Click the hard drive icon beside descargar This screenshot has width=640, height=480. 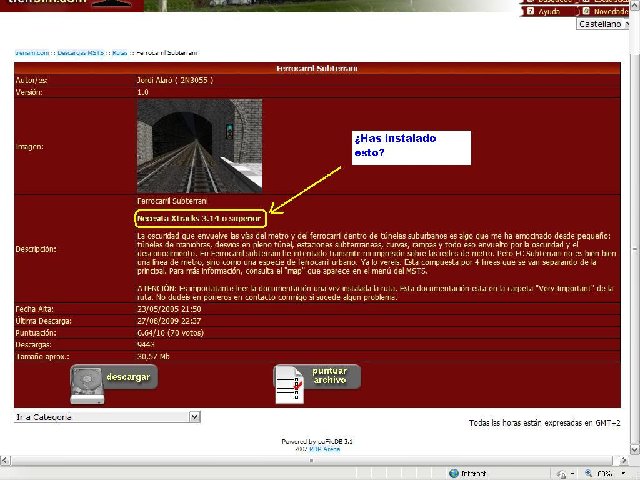pos(86,385)
